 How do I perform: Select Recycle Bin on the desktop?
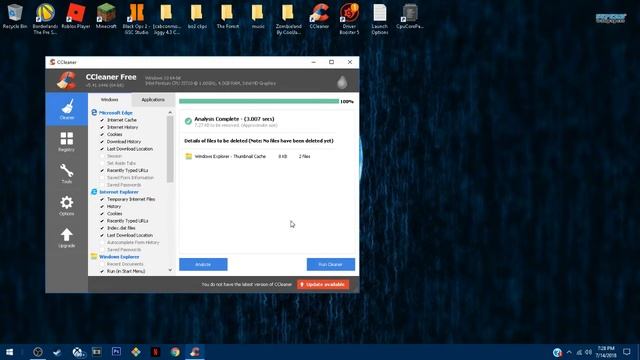pyautogui.click(x=15, y=16)
